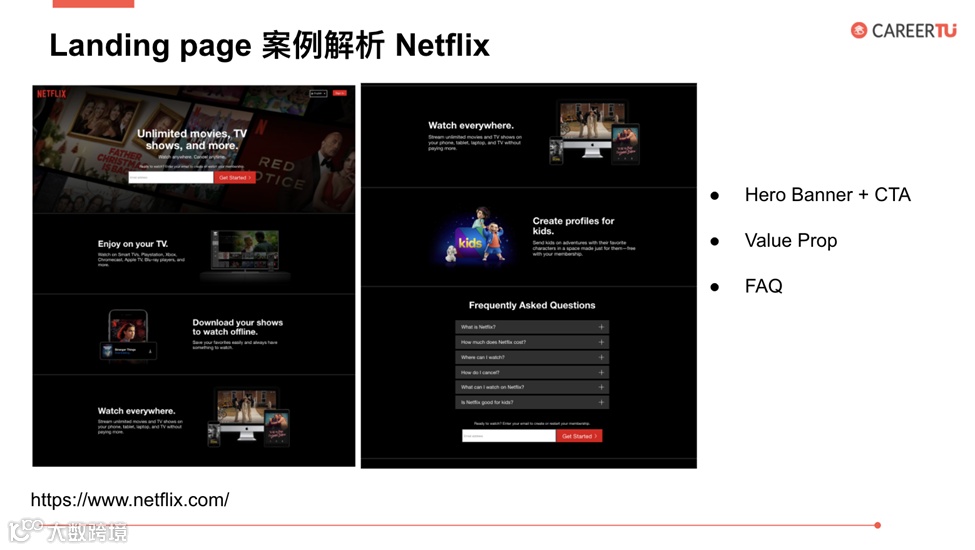Expand 'How much does Netflix cost?' question

point(532,342)
